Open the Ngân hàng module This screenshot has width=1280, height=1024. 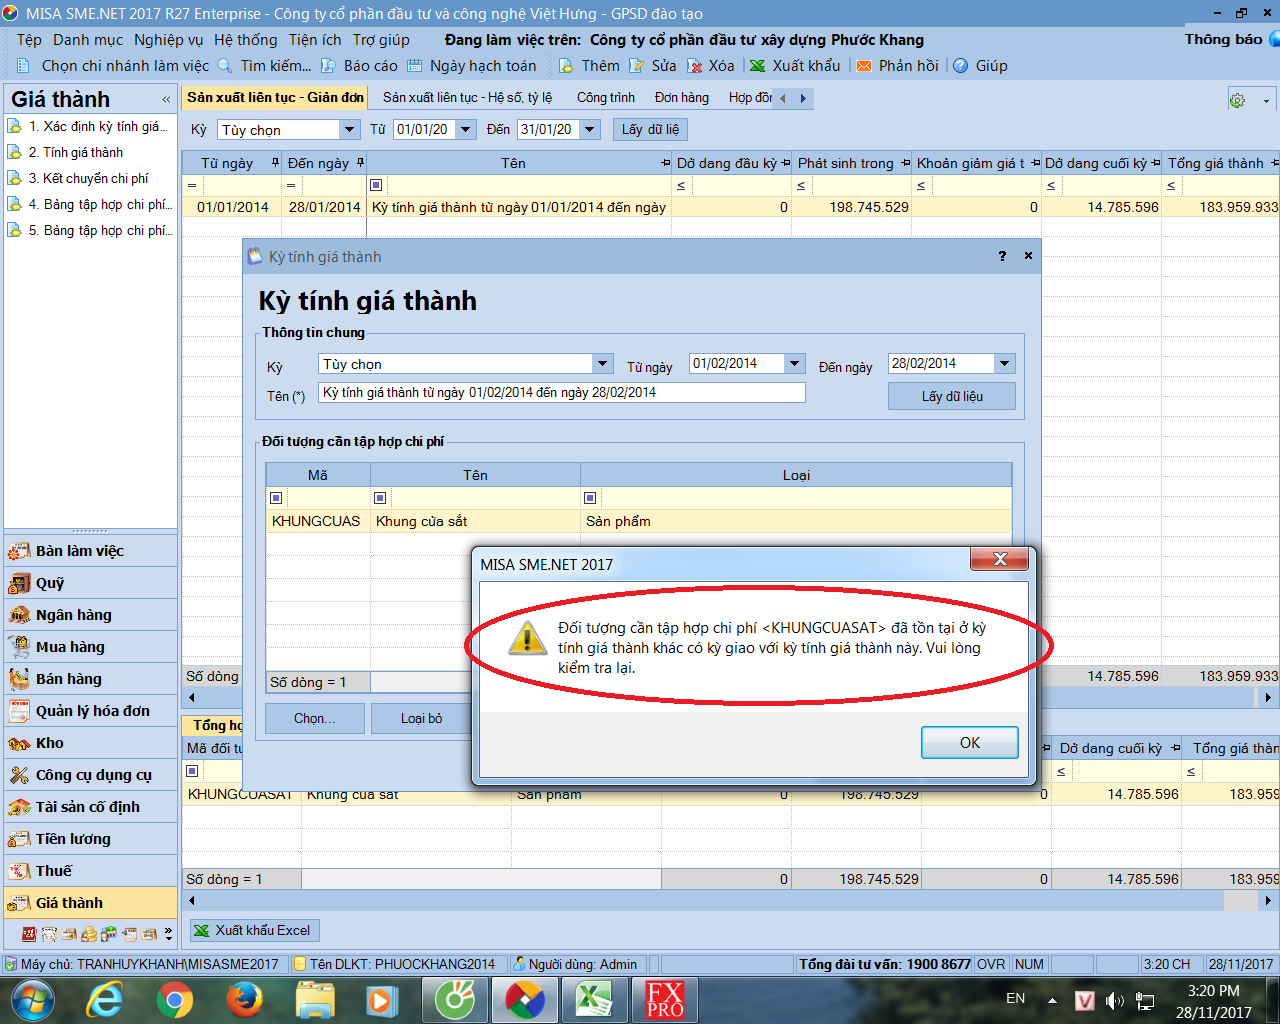click(x=90, y=615)
